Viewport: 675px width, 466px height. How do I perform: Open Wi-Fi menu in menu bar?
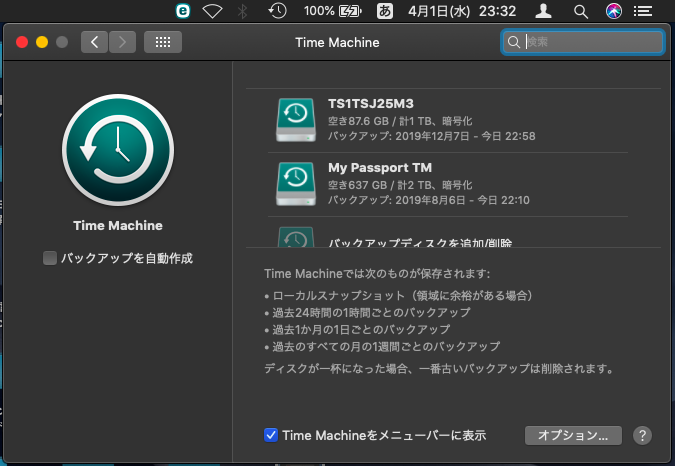pos(212,11)
